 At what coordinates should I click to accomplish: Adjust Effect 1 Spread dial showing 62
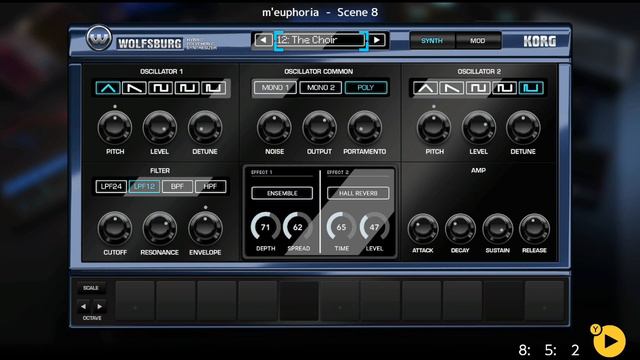click(x=298, y=227)
